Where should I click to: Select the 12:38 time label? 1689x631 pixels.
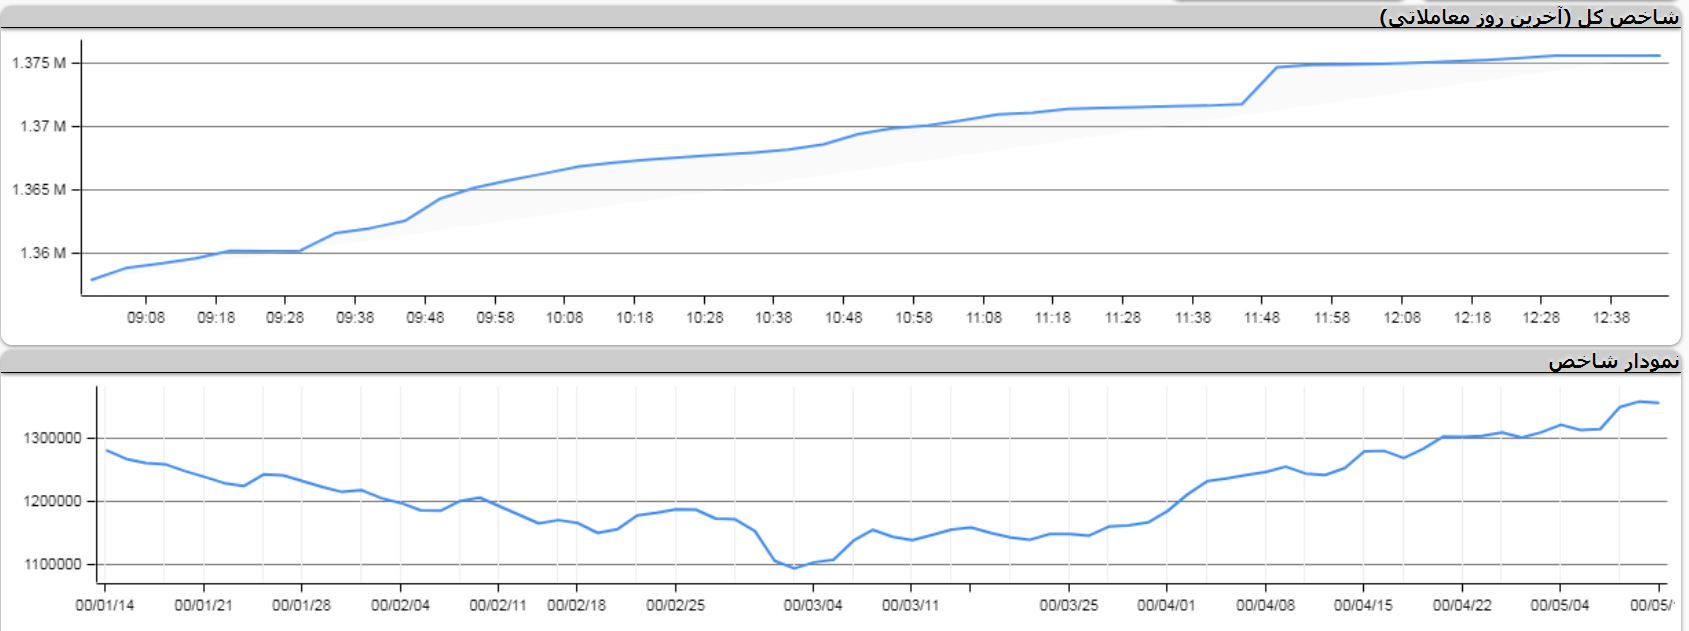[x=1610, y=318]
